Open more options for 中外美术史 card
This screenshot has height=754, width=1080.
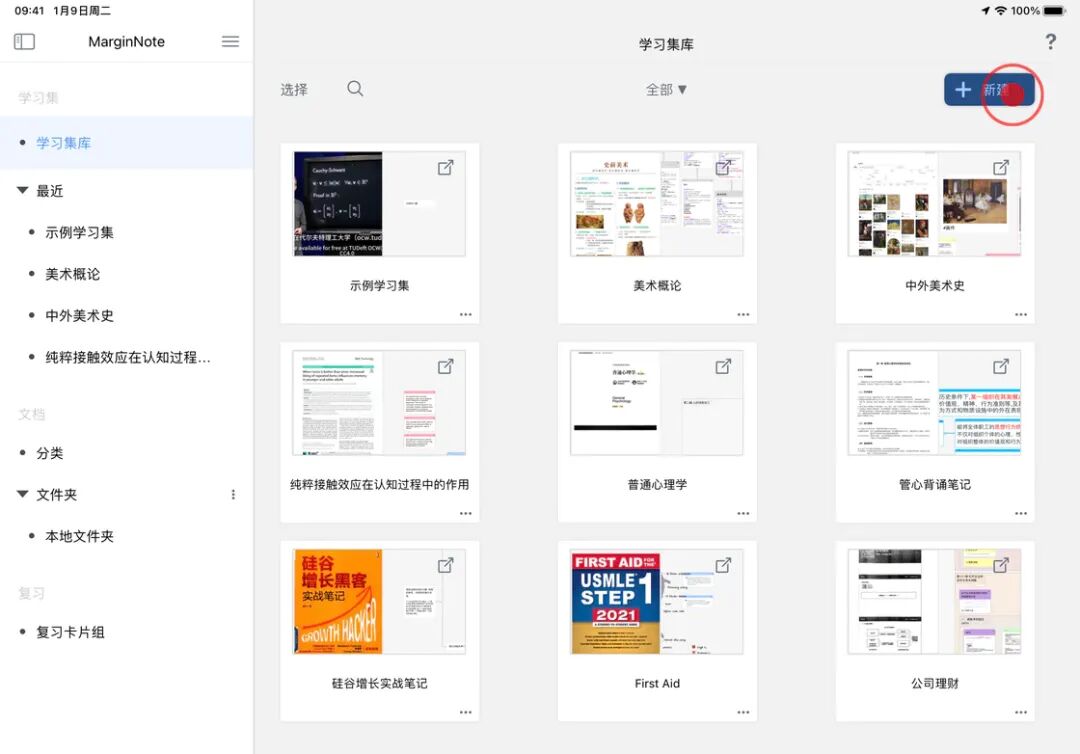pyautogui.click(x=1021, y=315)
